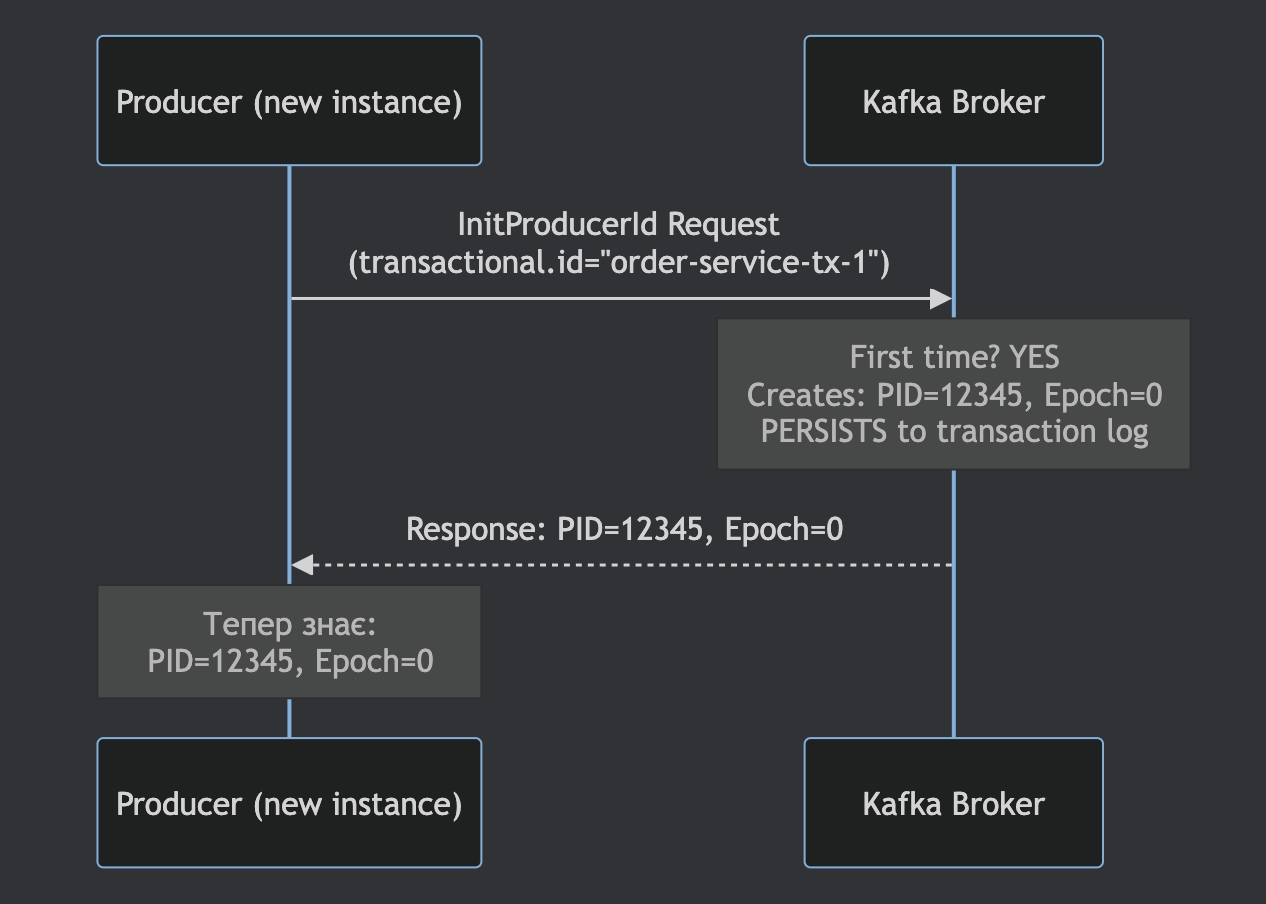Click the top Kafka Broker box
Screen dimensions: 1266x904
pyautogui.click(x=953, y=101)
